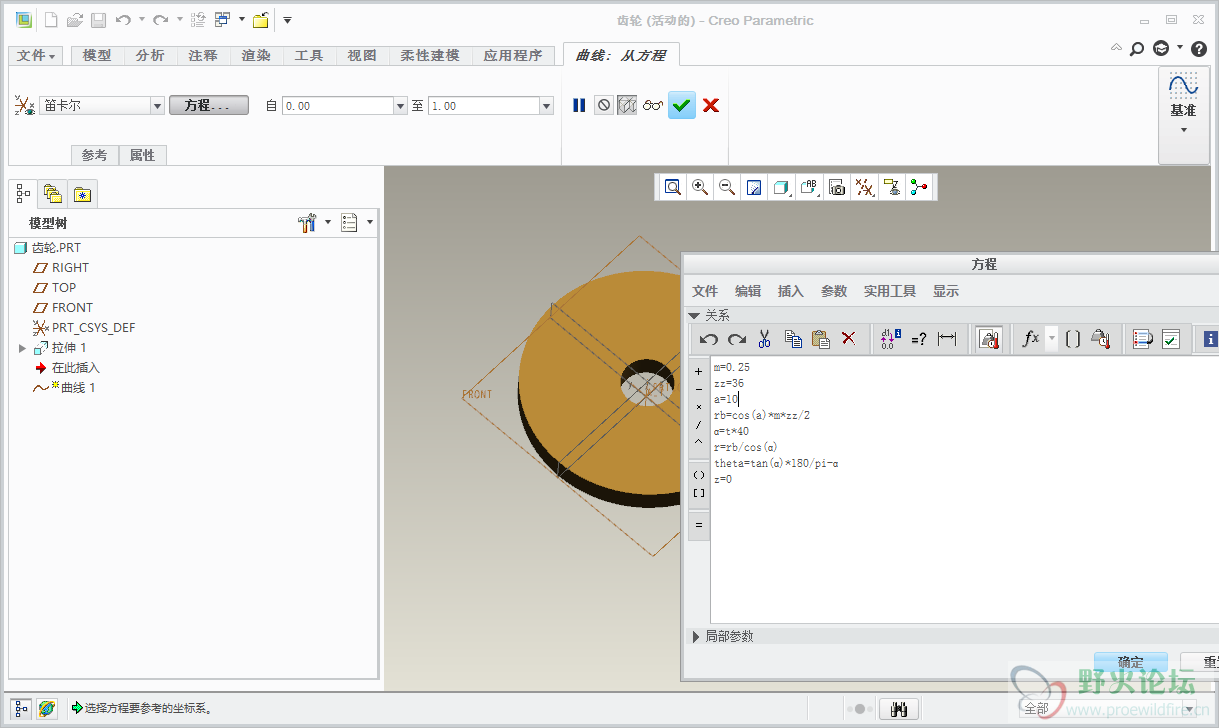This screenshot has width=1219, height=728.
Task: Switch to the 分析 ribbon tab
Action: (x=150, y=56)
